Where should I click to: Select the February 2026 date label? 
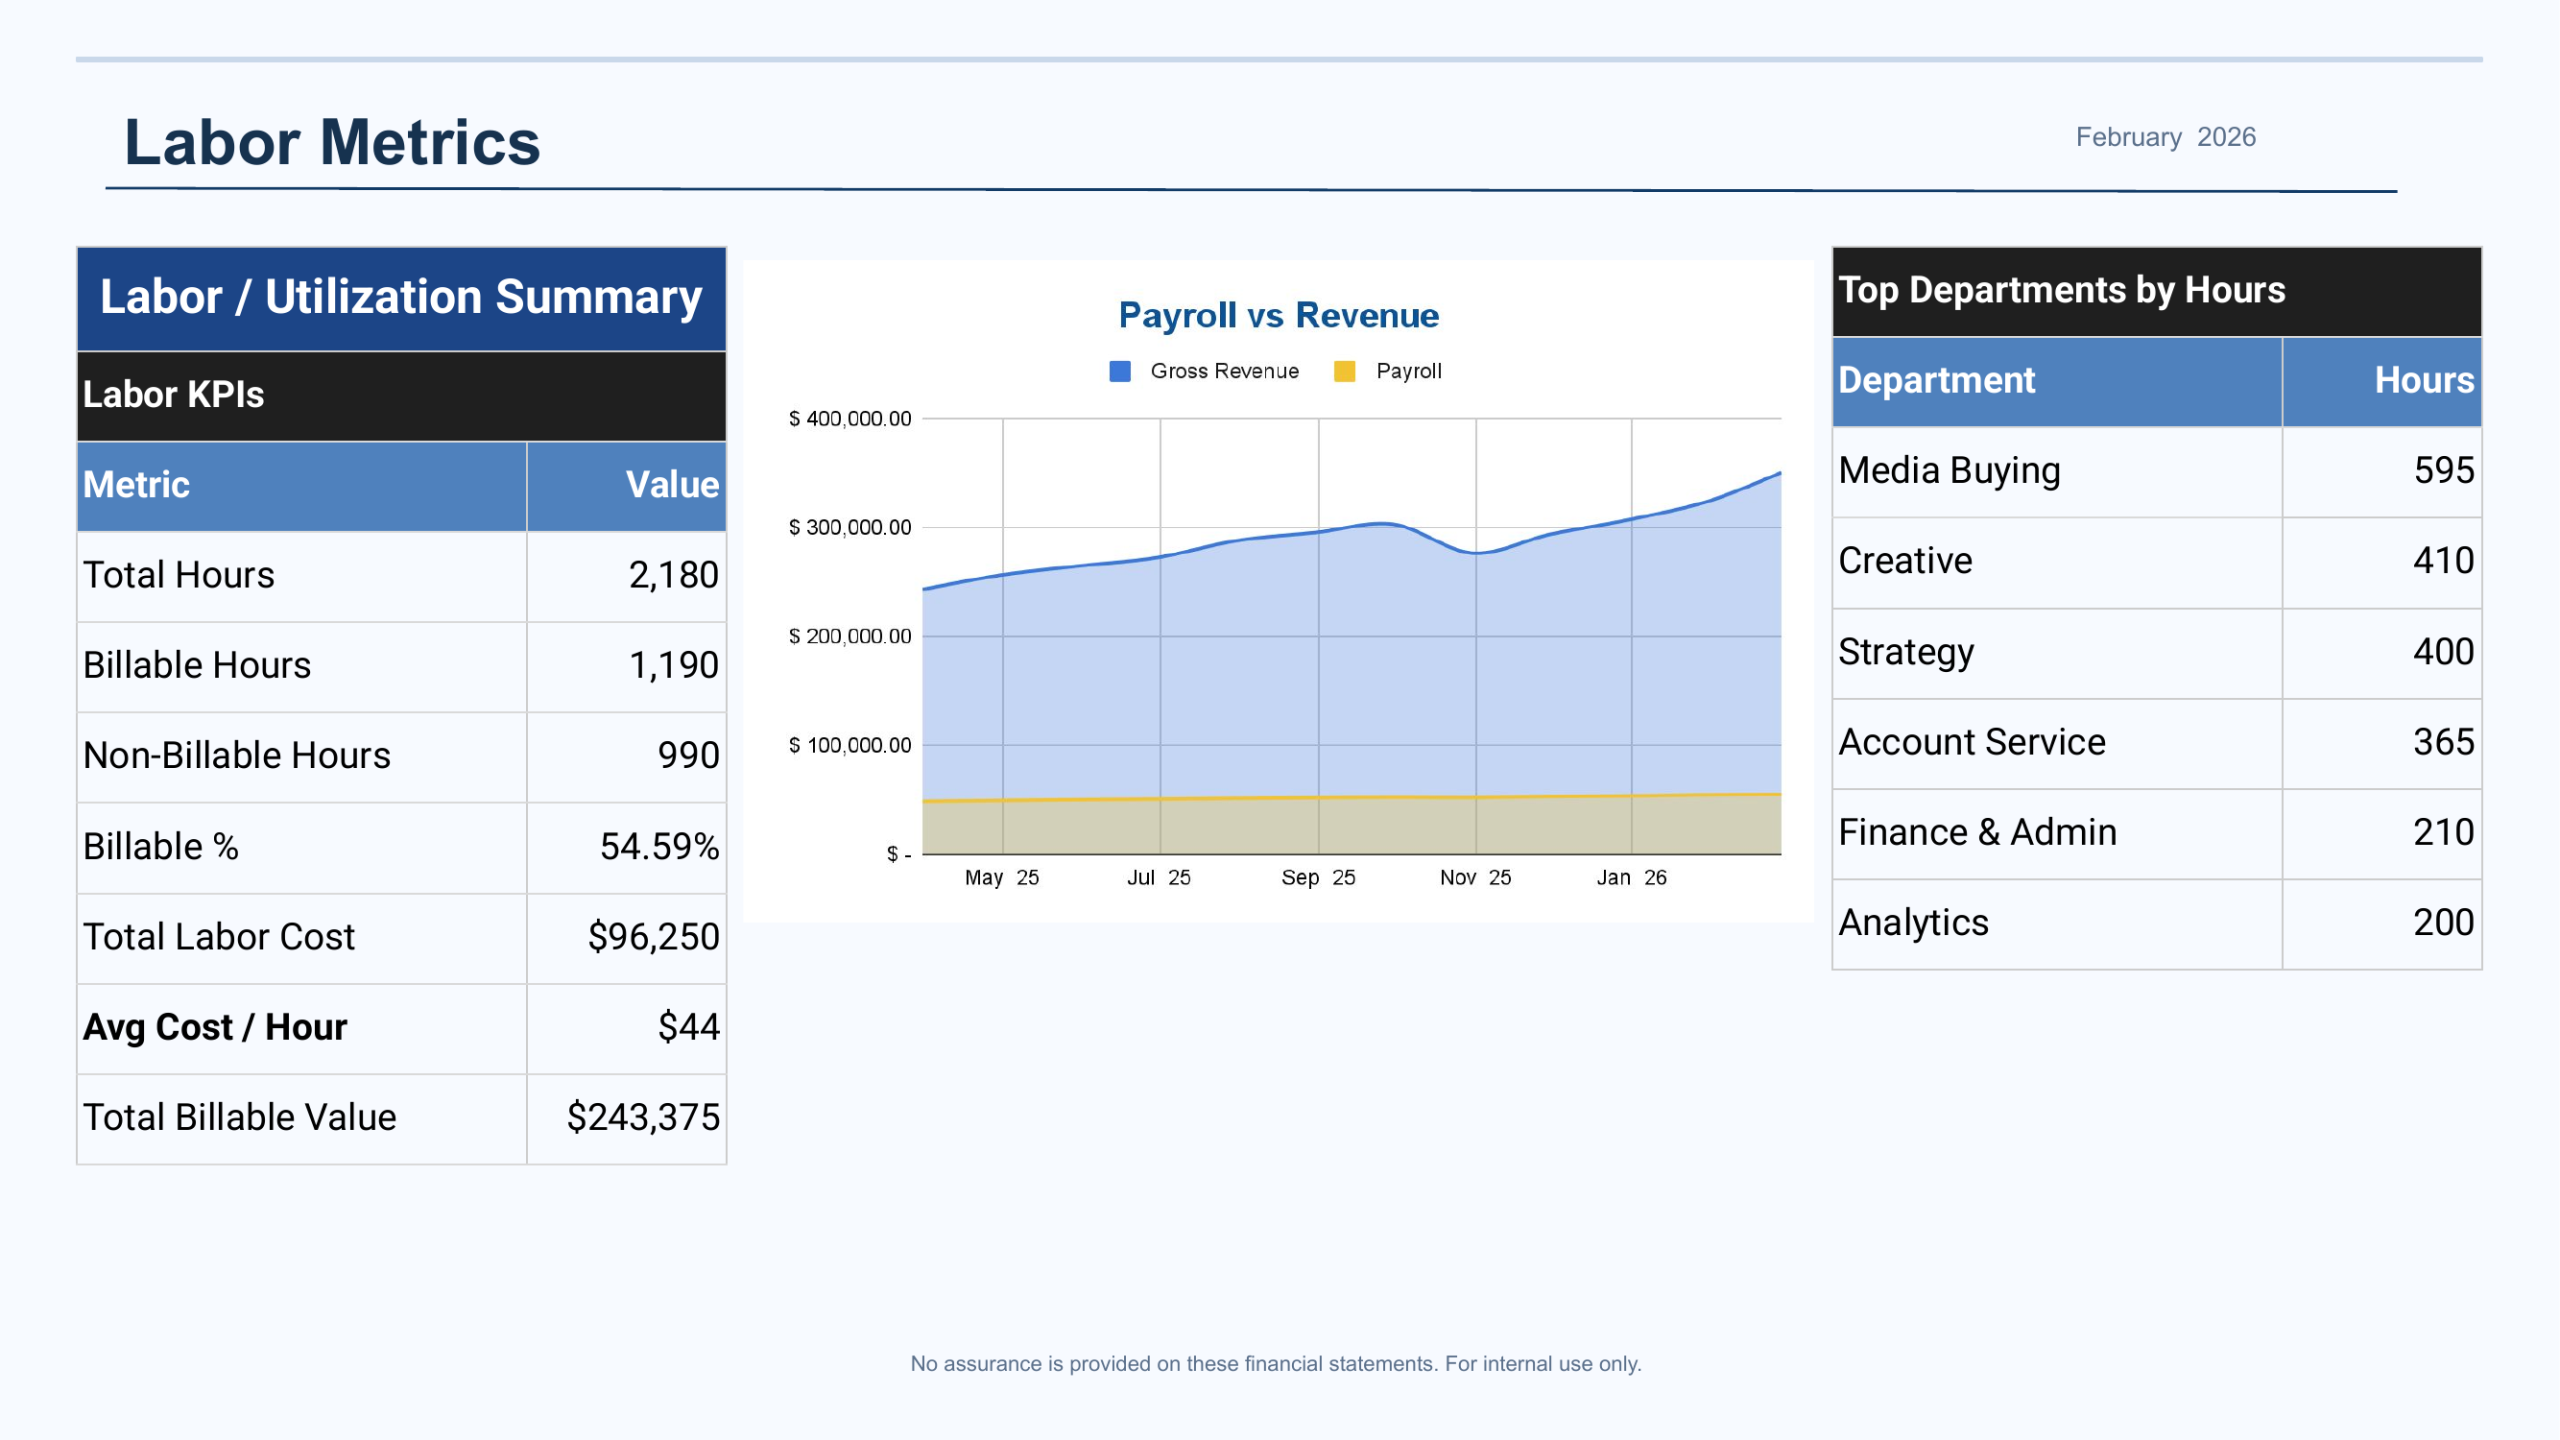[2164, 138]
